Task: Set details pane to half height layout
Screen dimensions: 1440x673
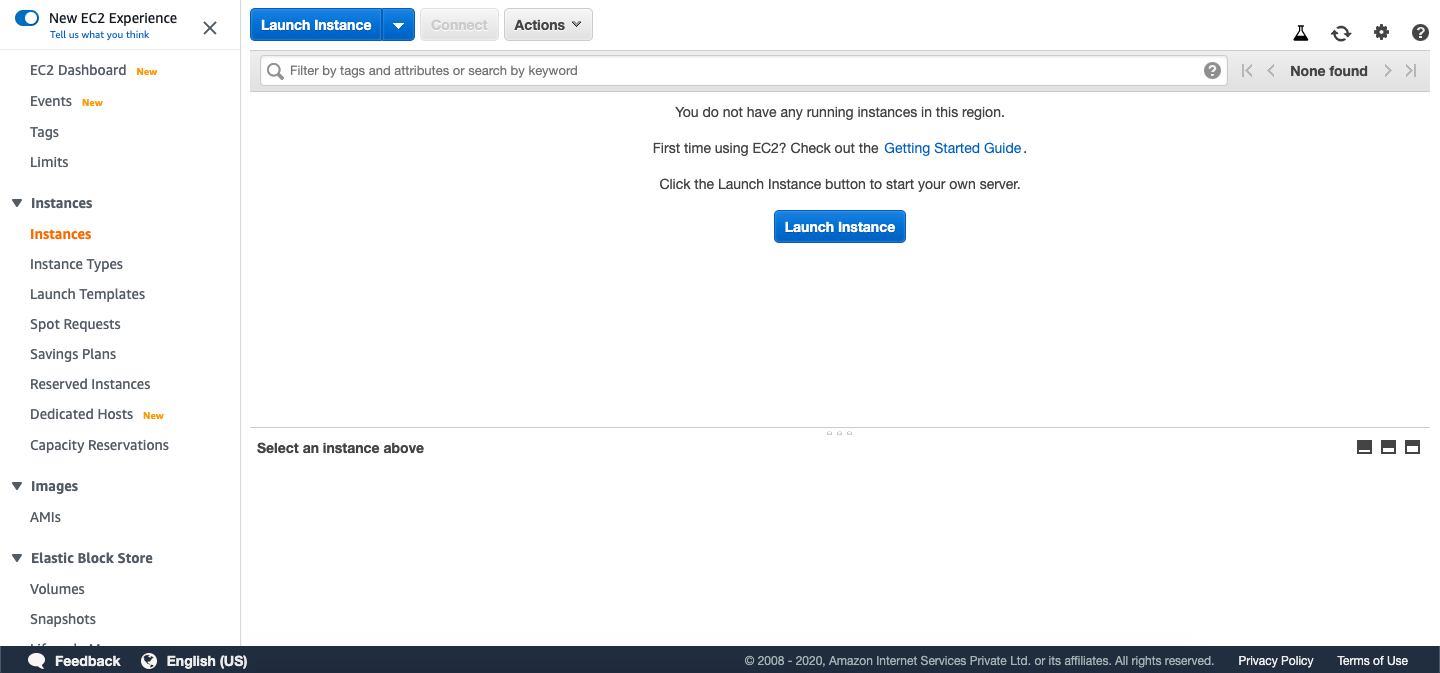Action: click(1388, 447)
